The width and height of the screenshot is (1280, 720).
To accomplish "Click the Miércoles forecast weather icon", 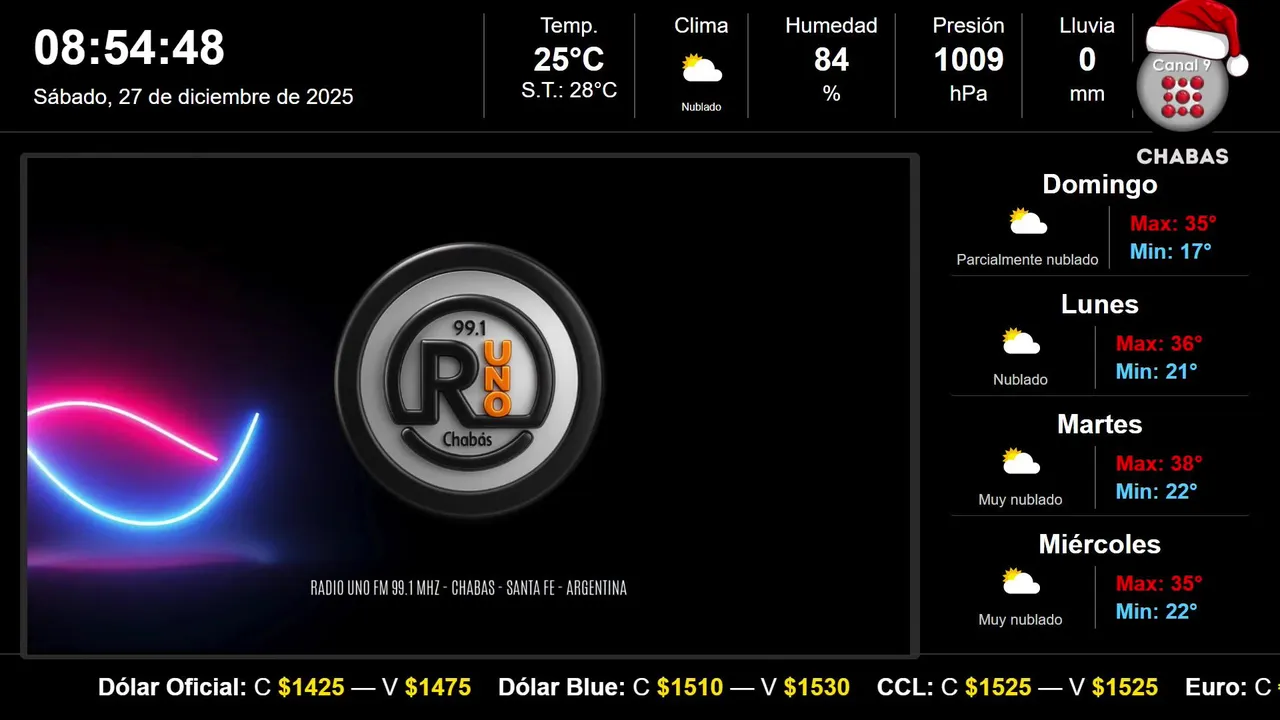I will click(x=1021, y=581).
